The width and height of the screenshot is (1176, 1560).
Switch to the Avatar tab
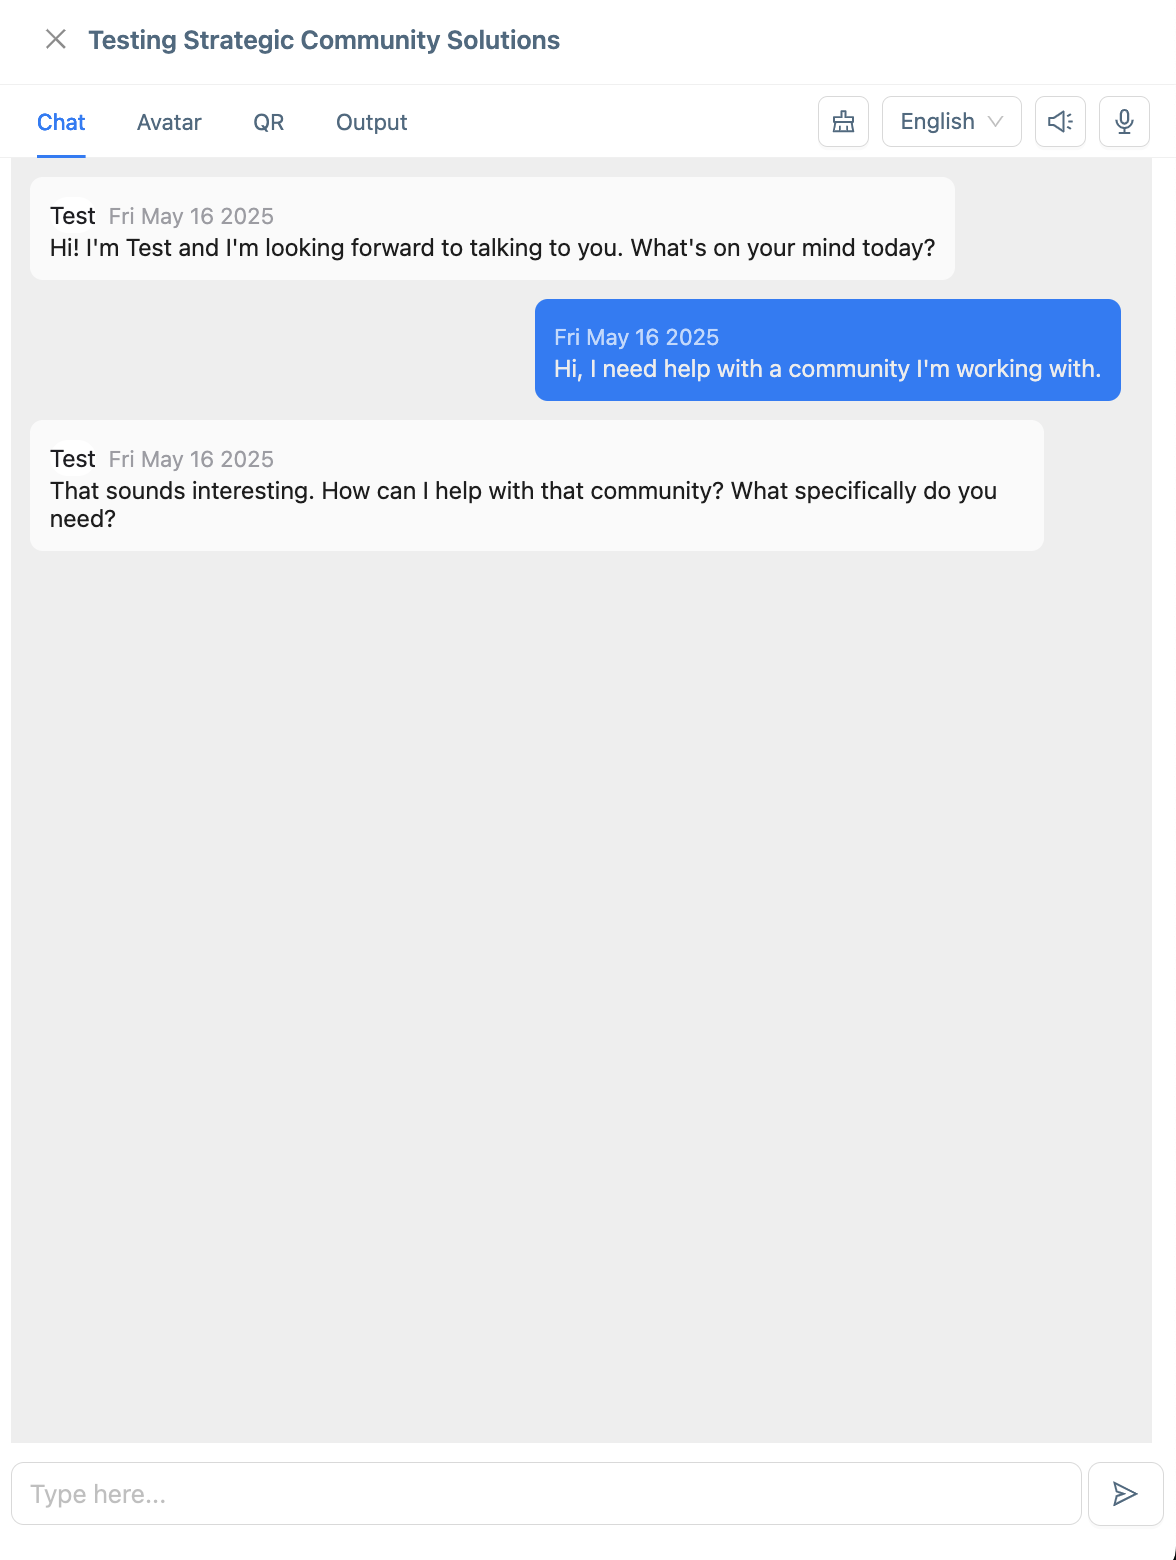pos(168,121)
